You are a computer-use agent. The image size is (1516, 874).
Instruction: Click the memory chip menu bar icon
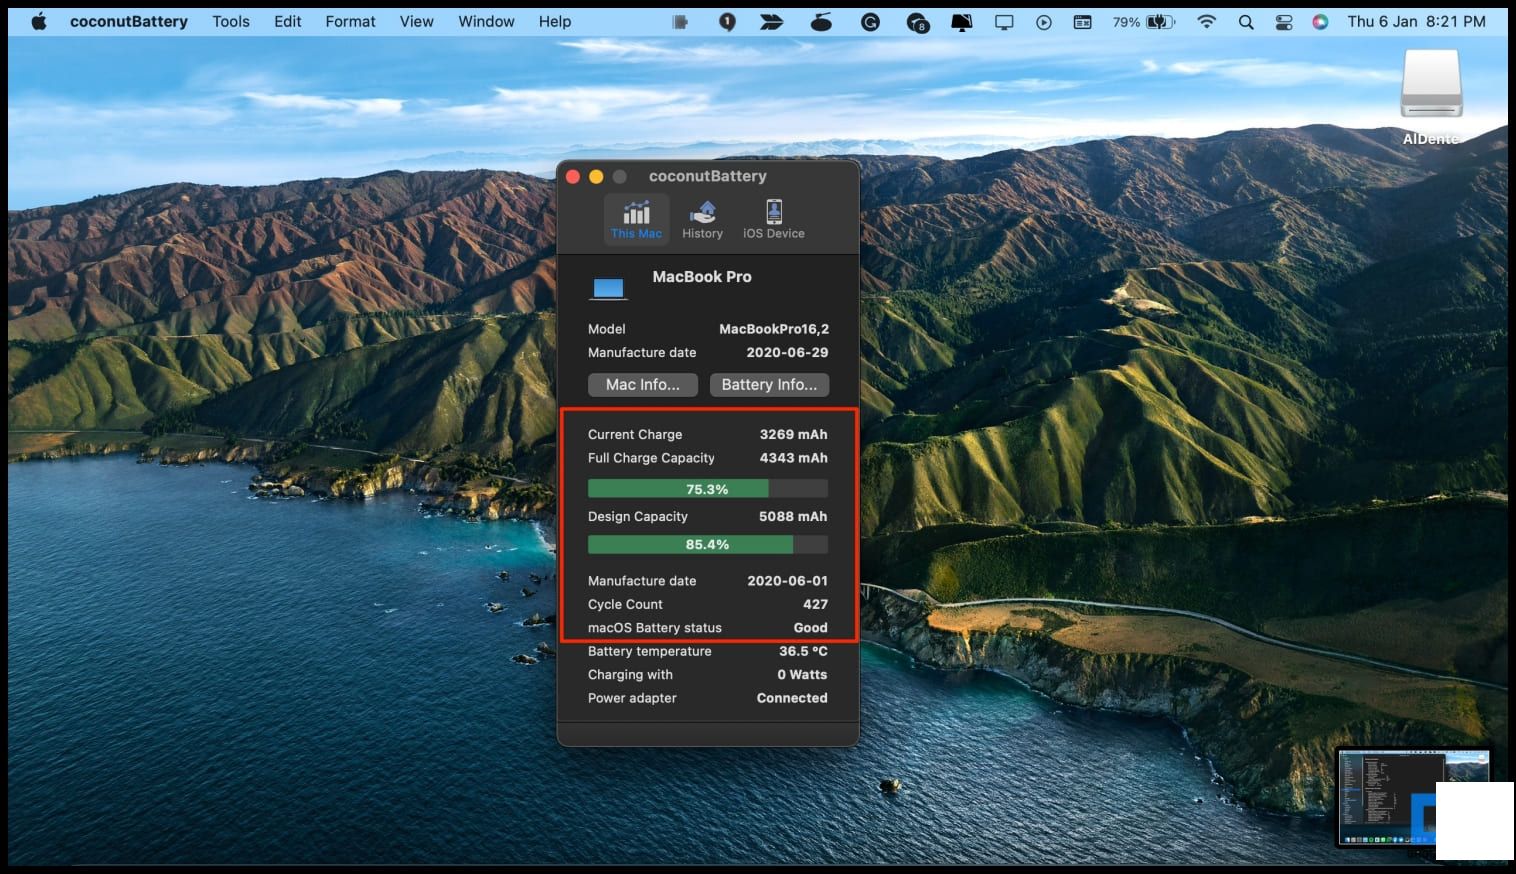coord(680,21)
